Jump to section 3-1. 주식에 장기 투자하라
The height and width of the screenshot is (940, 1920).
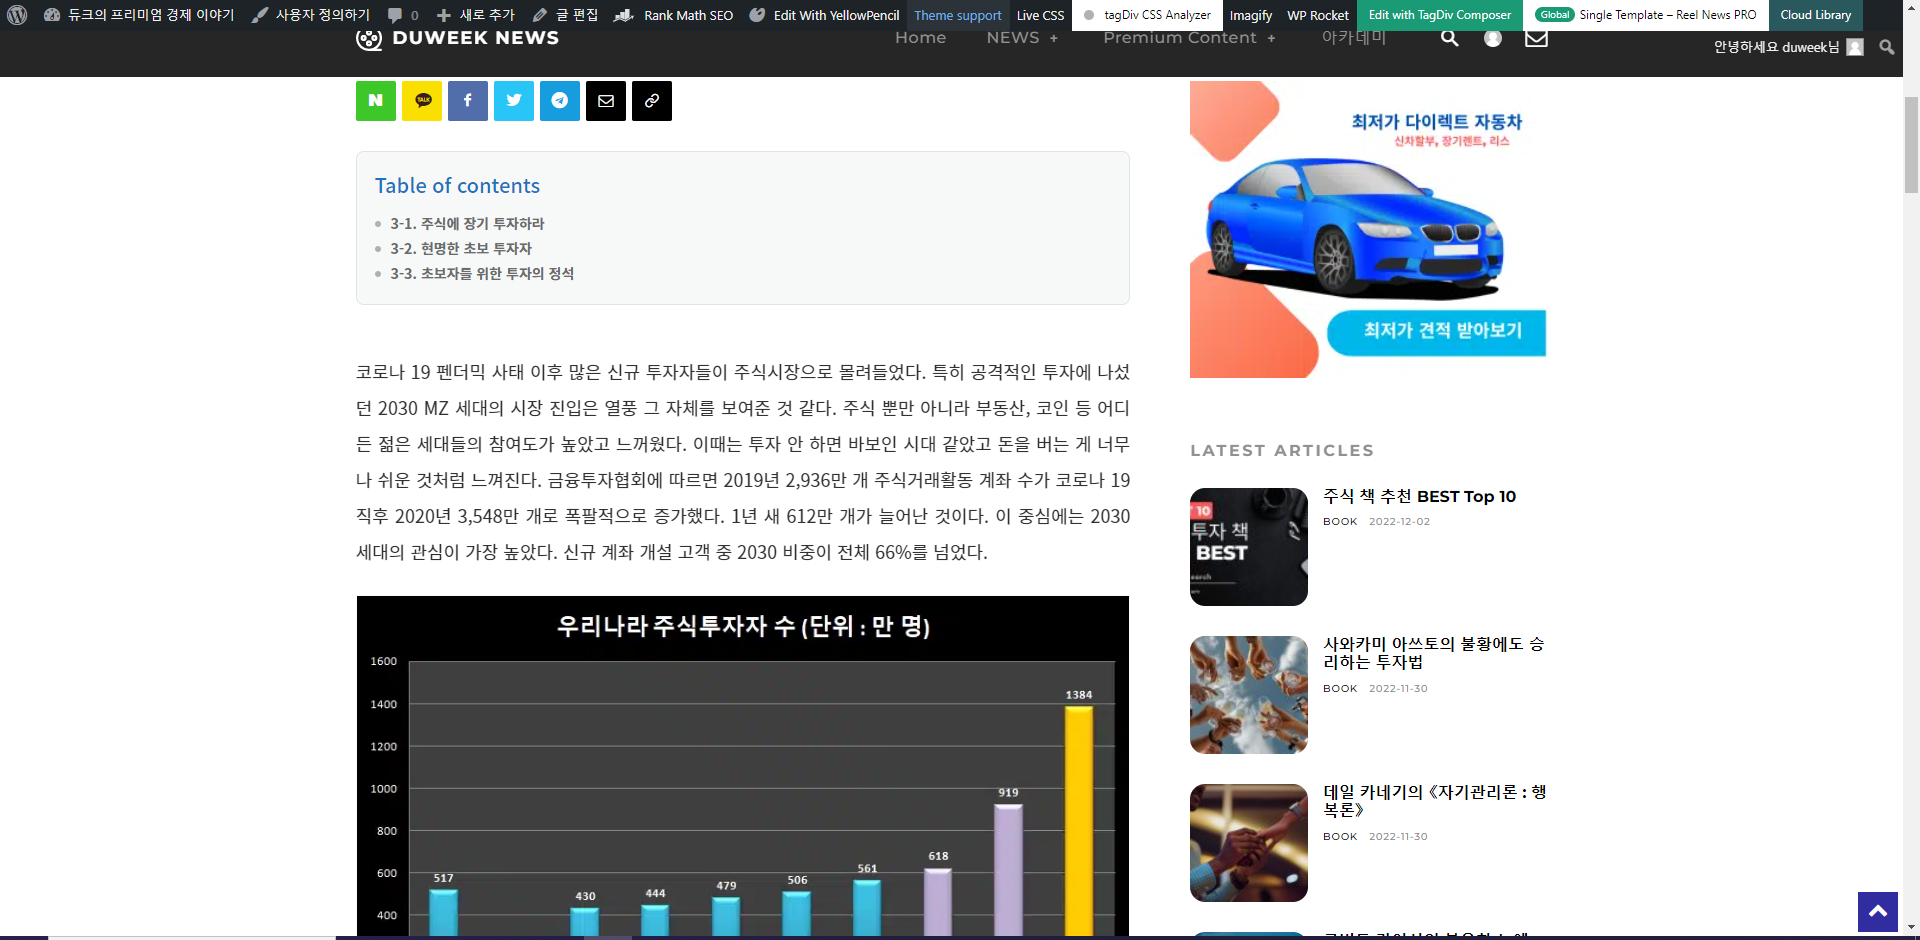(467, 224)
